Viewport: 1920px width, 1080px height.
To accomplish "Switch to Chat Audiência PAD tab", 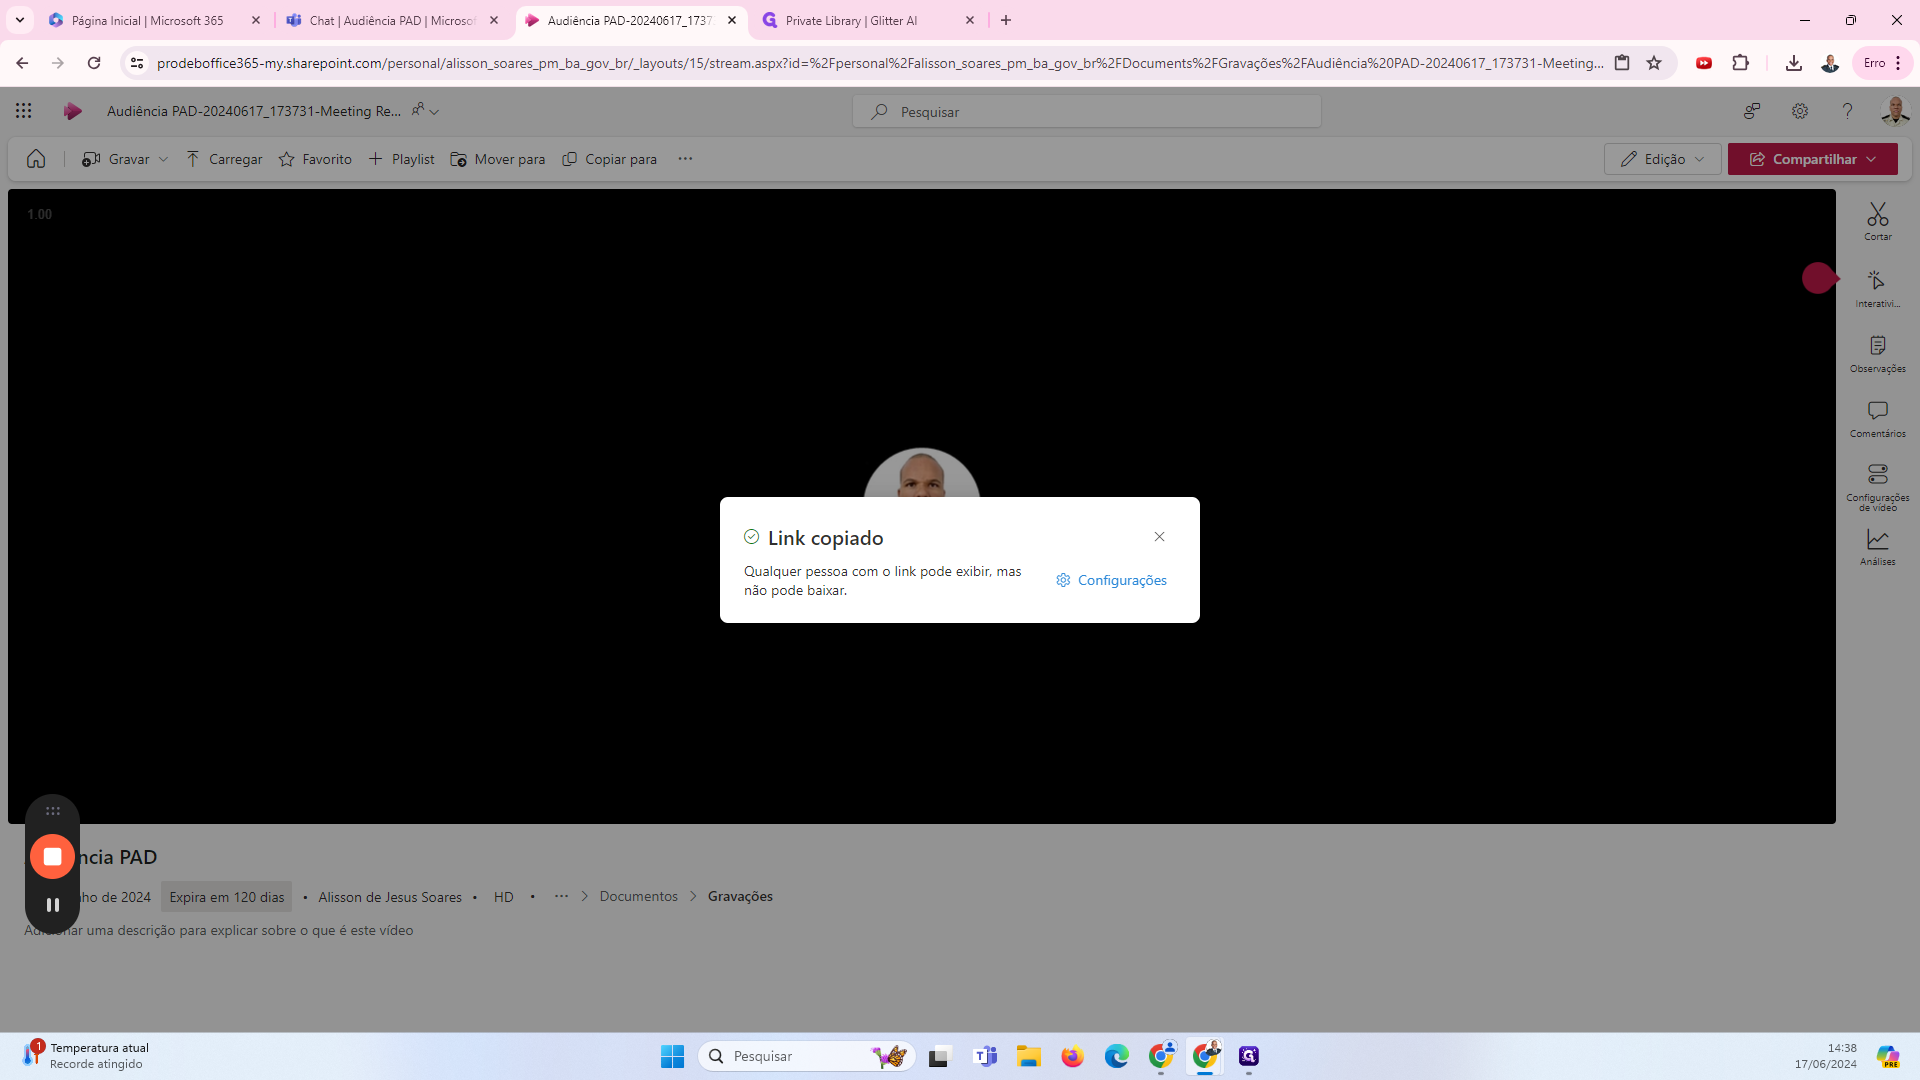I will tap(392, 20).
